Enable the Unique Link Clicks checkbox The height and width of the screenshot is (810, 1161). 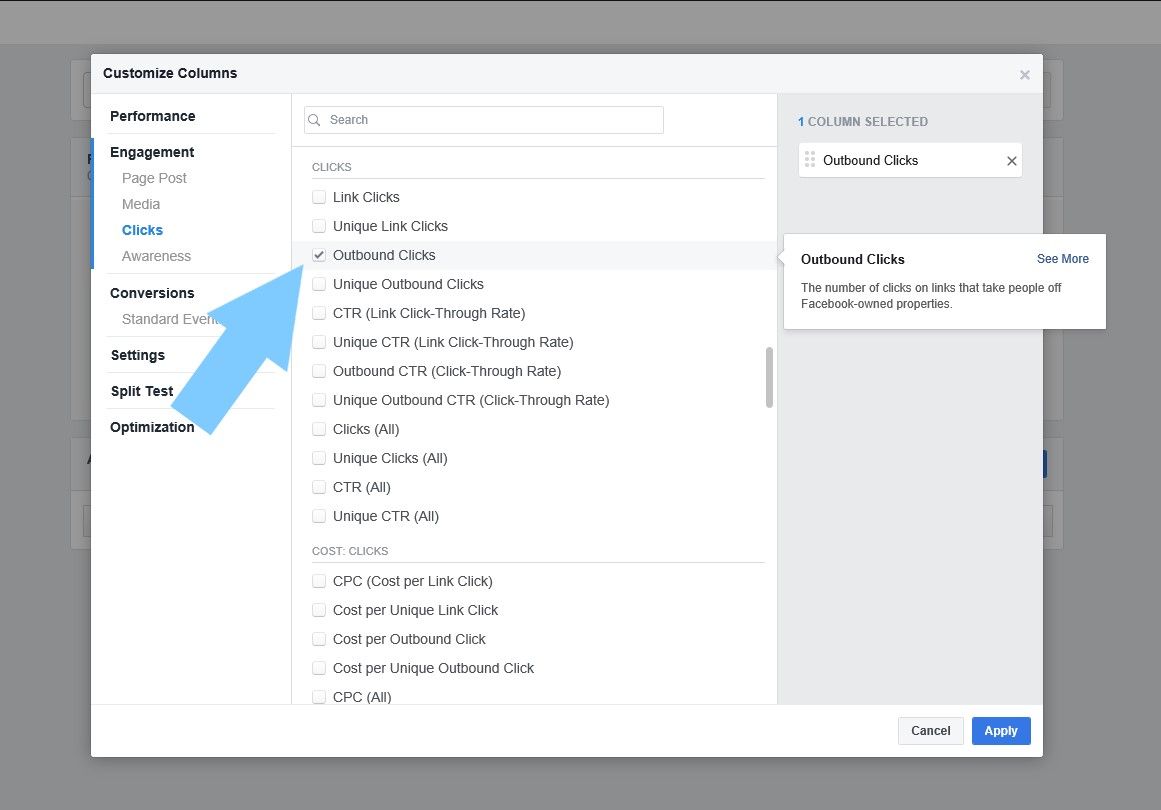[x=319, y=226]
